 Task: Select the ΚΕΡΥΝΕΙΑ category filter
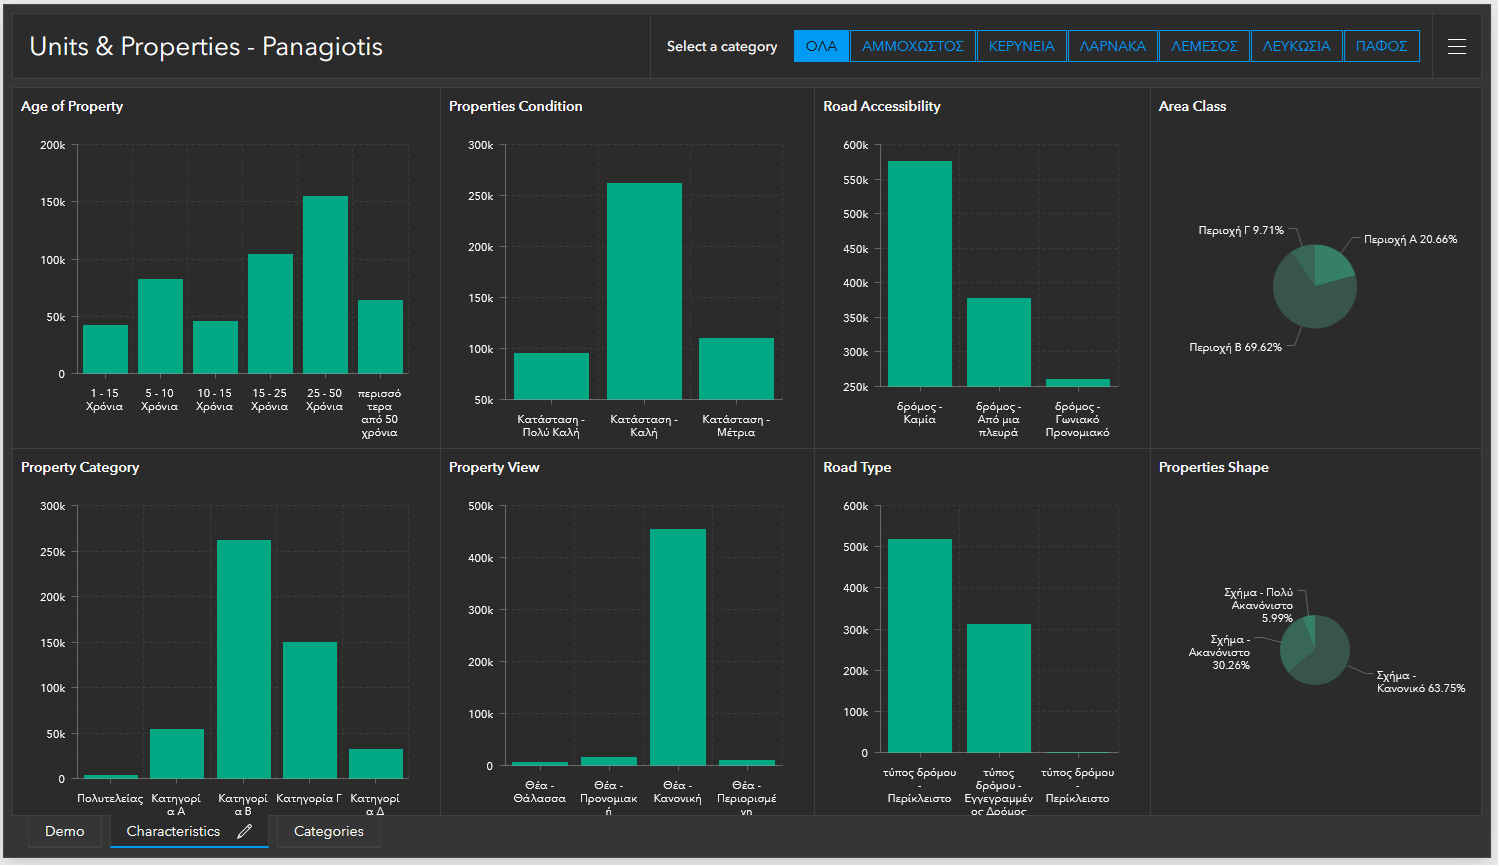pyautogui.click(x=1021, y=45)
